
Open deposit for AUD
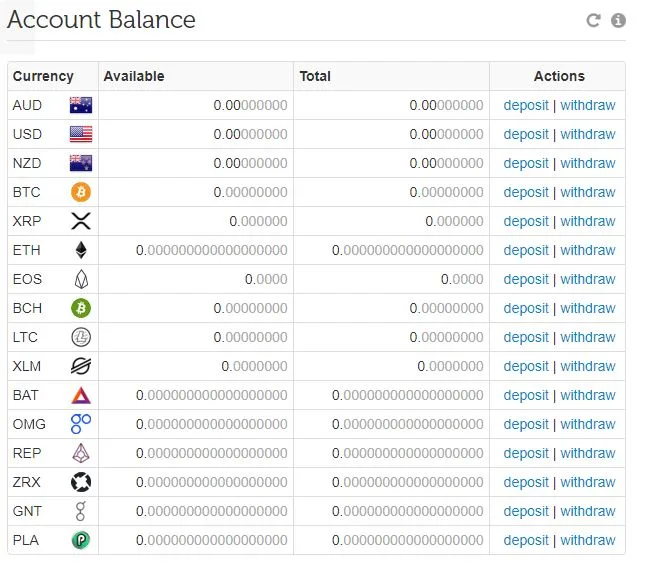526,105
